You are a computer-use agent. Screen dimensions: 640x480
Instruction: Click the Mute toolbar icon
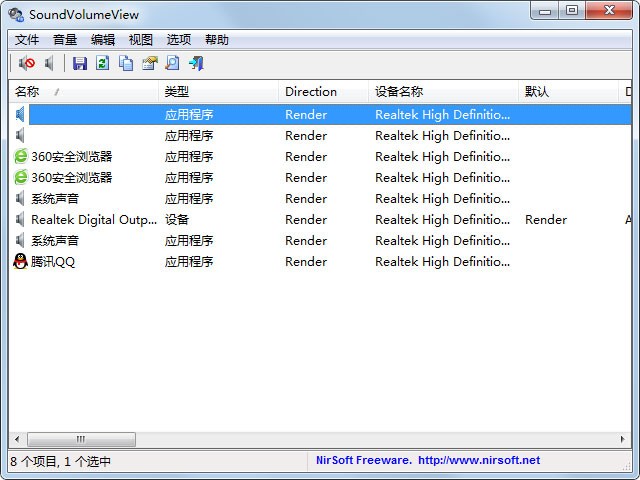coord(27,63)
